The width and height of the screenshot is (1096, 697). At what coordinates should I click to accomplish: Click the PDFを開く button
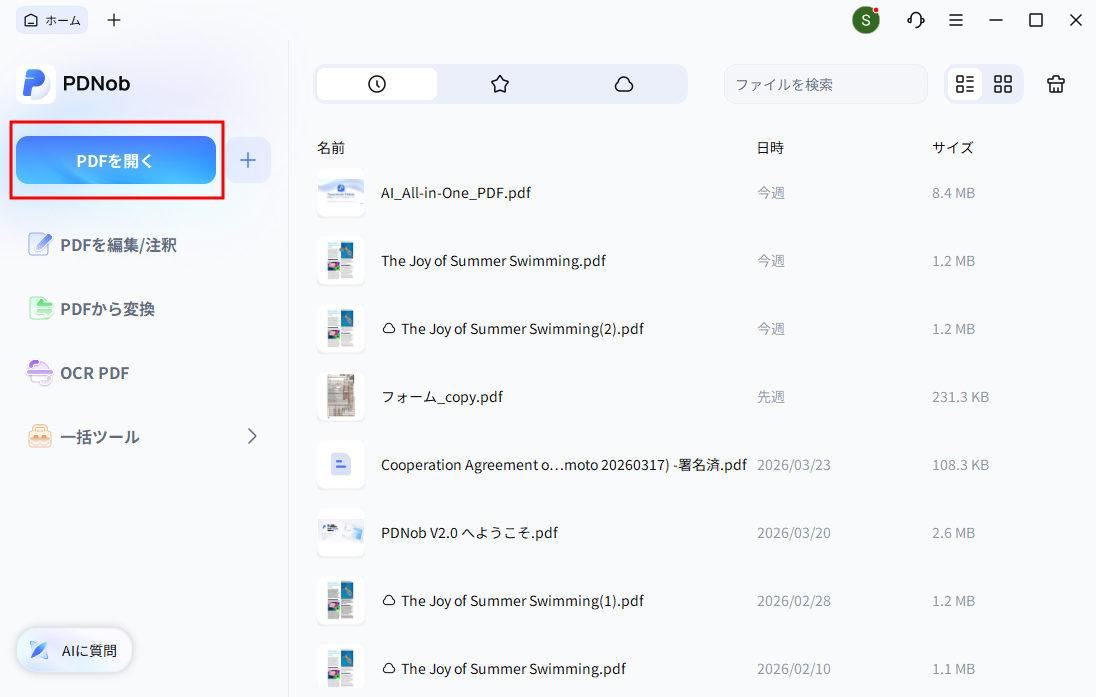(115, 159)
